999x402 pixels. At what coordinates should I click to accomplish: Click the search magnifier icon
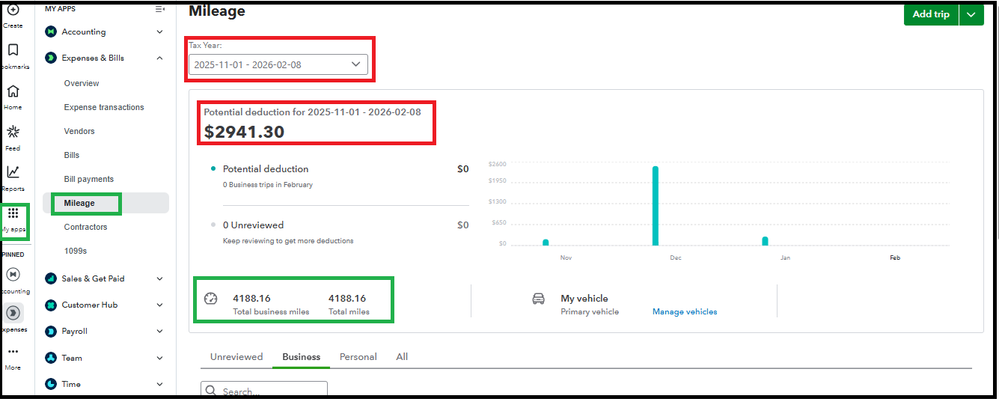point(211,391)
